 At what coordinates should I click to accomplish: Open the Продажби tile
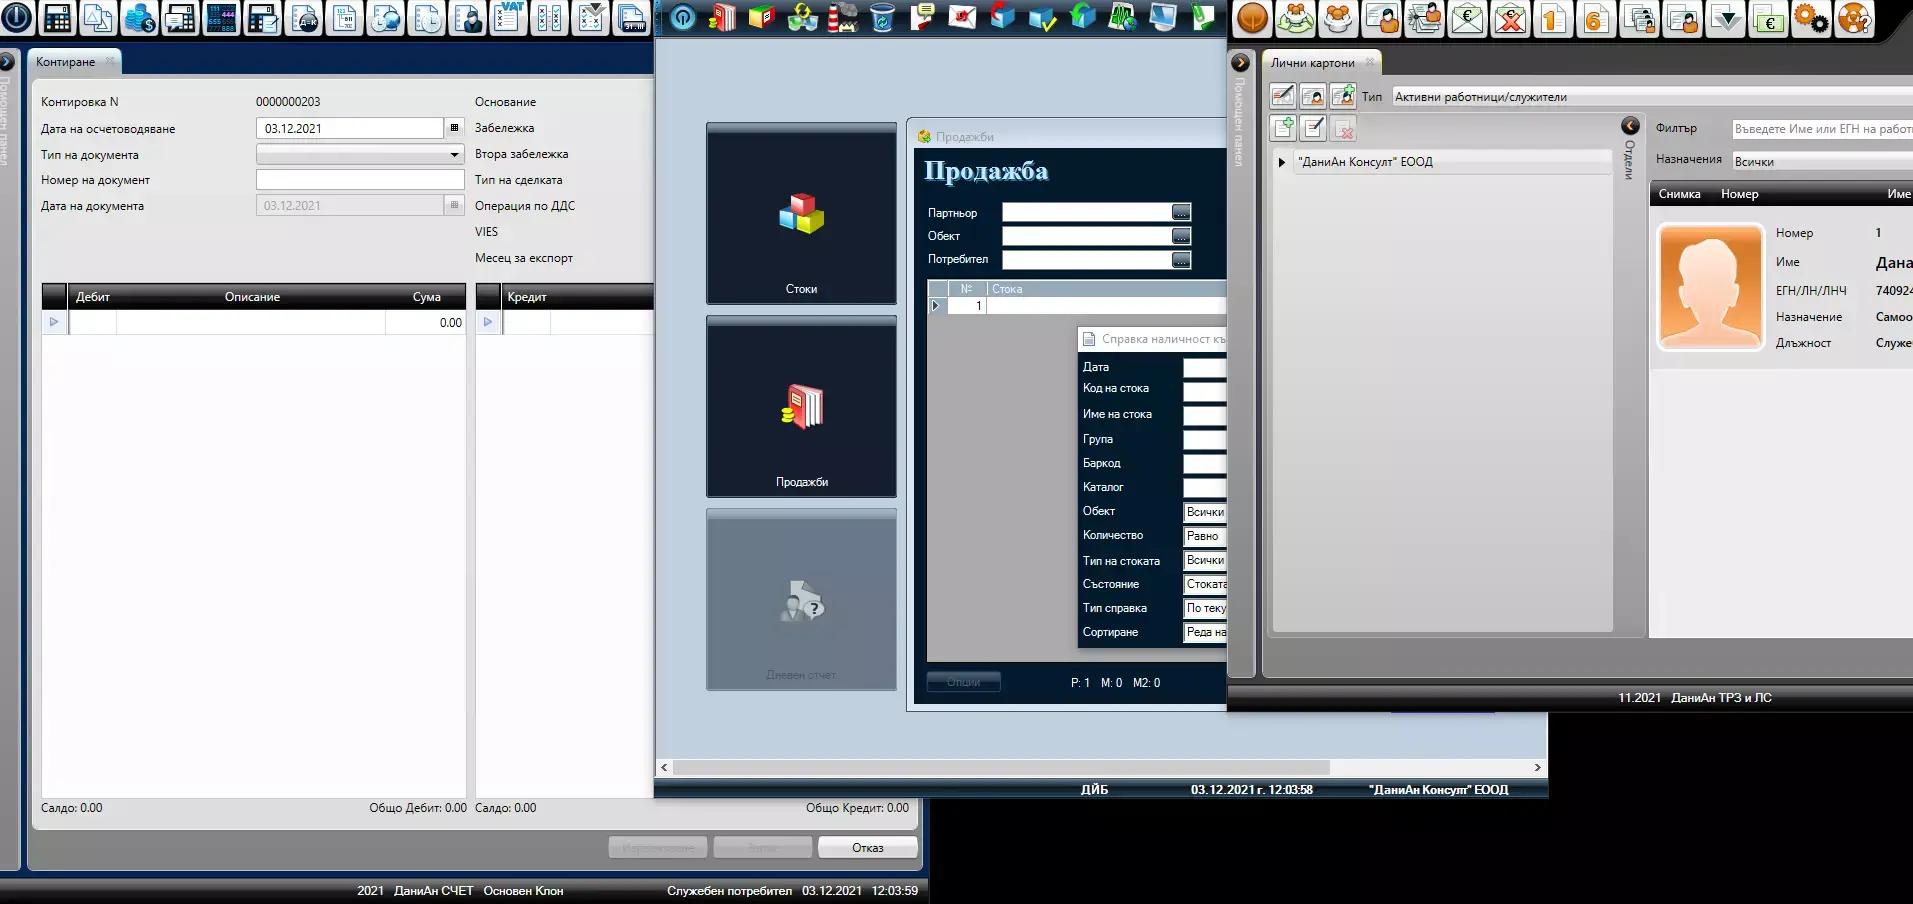(x=801, y=406)
